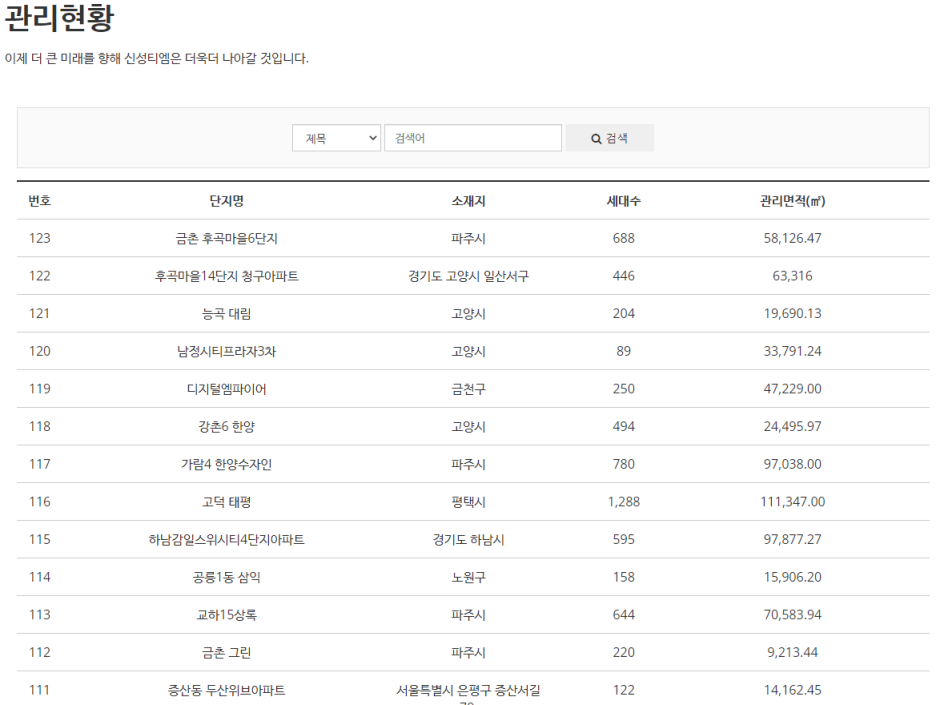Click managed area value 111,347.00
Screen dimensions: 936x705
pos(792,501)
